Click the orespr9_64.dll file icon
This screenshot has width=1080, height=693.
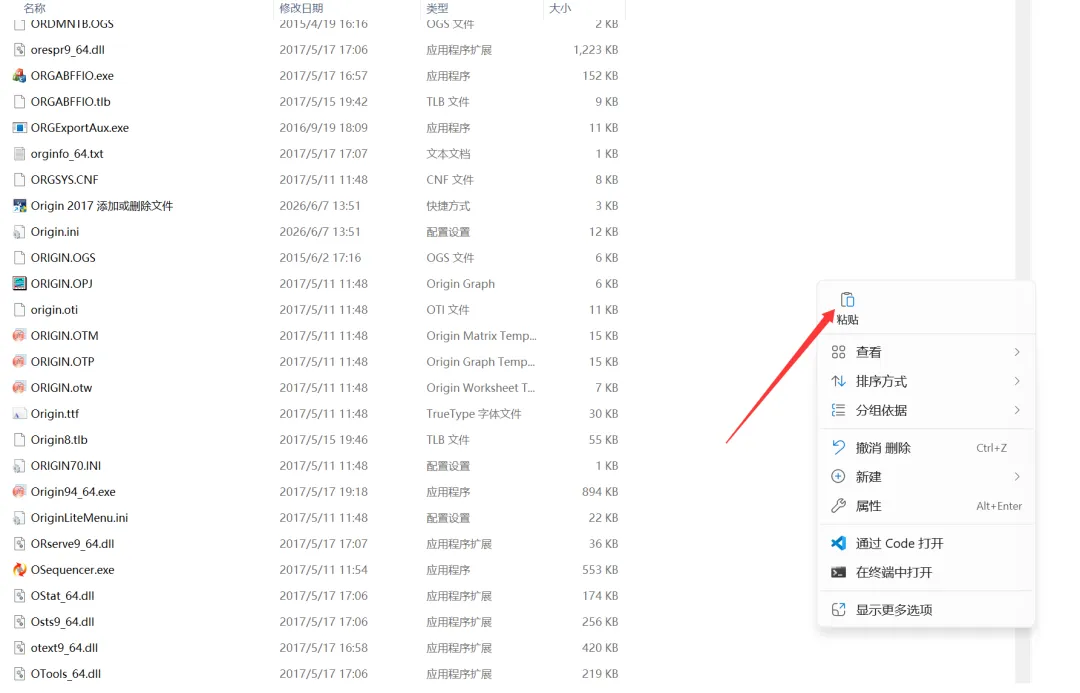coord(19,50)
